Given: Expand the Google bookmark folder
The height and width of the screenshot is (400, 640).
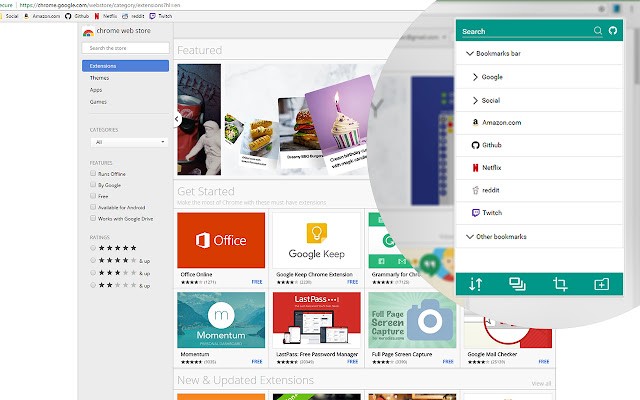Looking at the screenshot, I should 475,76.
